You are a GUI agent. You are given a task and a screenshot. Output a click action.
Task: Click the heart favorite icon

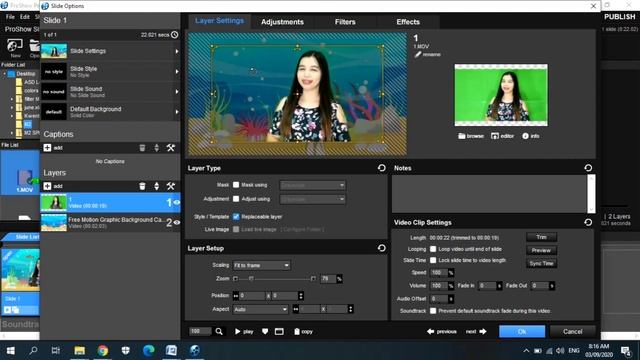pyautogui.click(x=265, y=331)
